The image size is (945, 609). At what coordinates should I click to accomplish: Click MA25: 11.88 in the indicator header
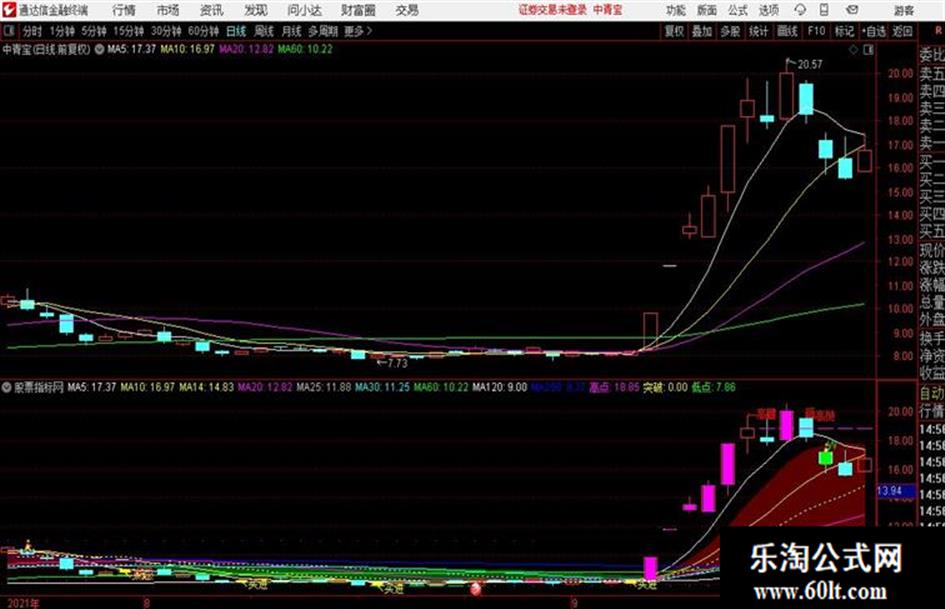[324, 387]
